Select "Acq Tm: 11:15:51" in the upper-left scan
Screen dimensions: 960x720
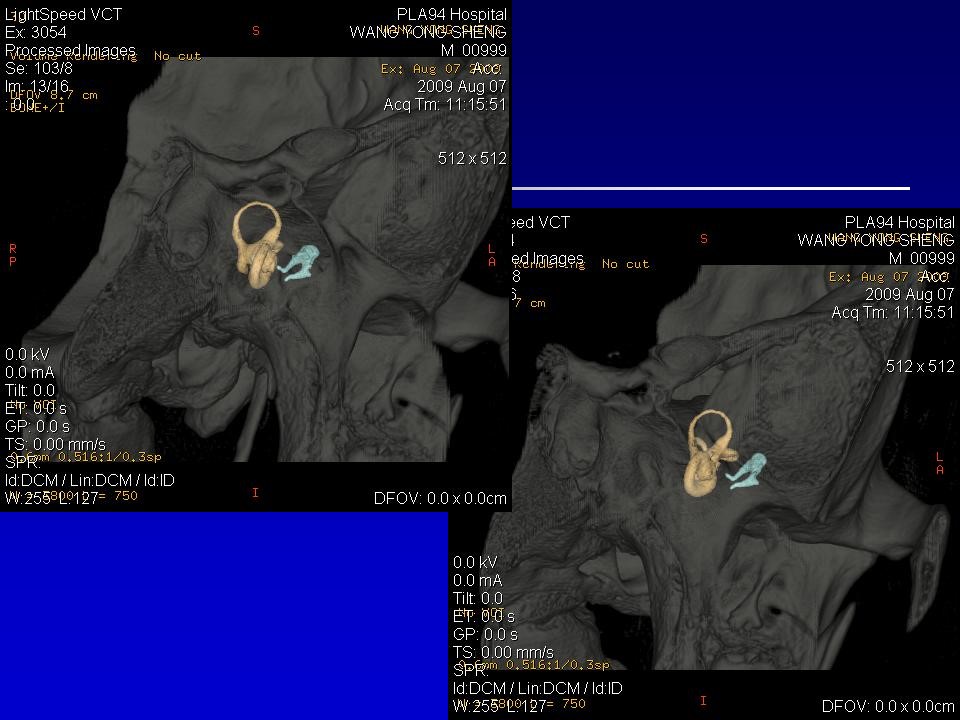445,105
